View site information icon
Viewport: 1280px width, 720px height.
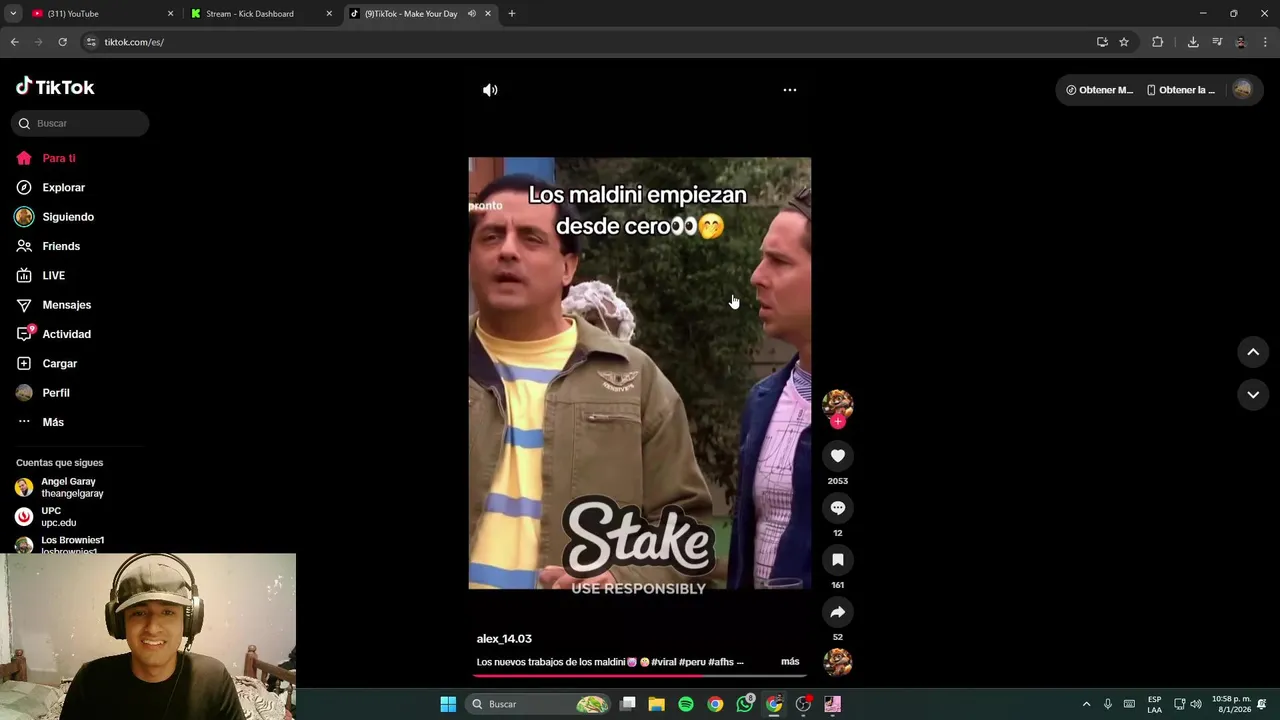91,42
